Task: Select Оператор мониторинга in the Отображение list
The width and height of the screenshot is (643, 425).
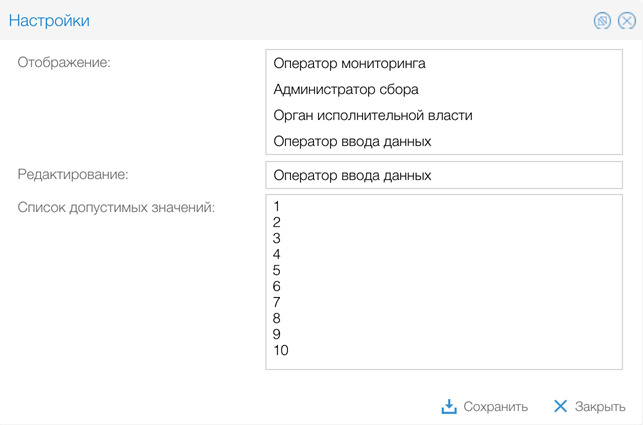Action: (349, 64)
